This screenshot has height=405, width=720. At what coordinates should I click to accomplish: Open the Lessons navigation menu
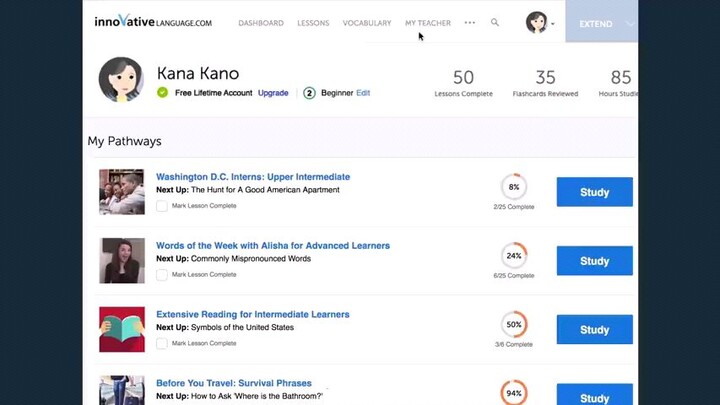pos(313,23)
